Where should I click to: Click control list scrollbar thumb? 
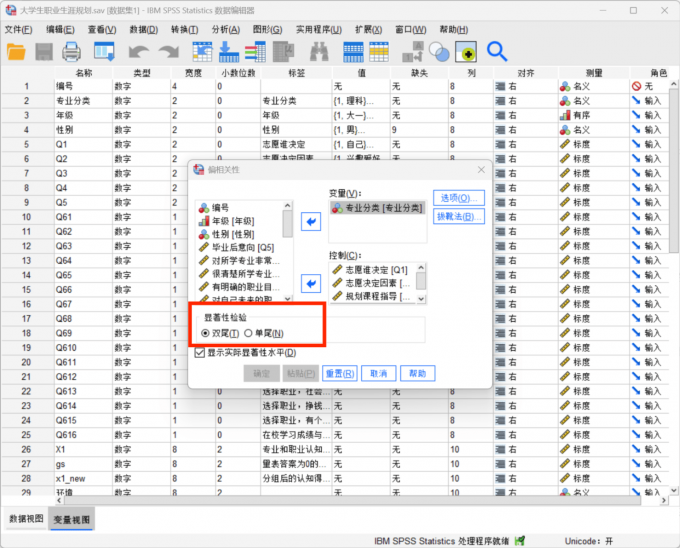[420, 281]
